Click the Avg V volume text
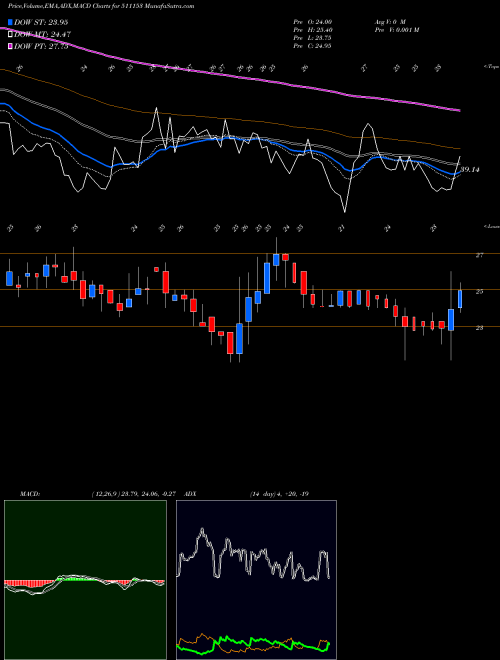Image resolution: width=500 pixels, height=660 pixels. (x=389, y=21)
